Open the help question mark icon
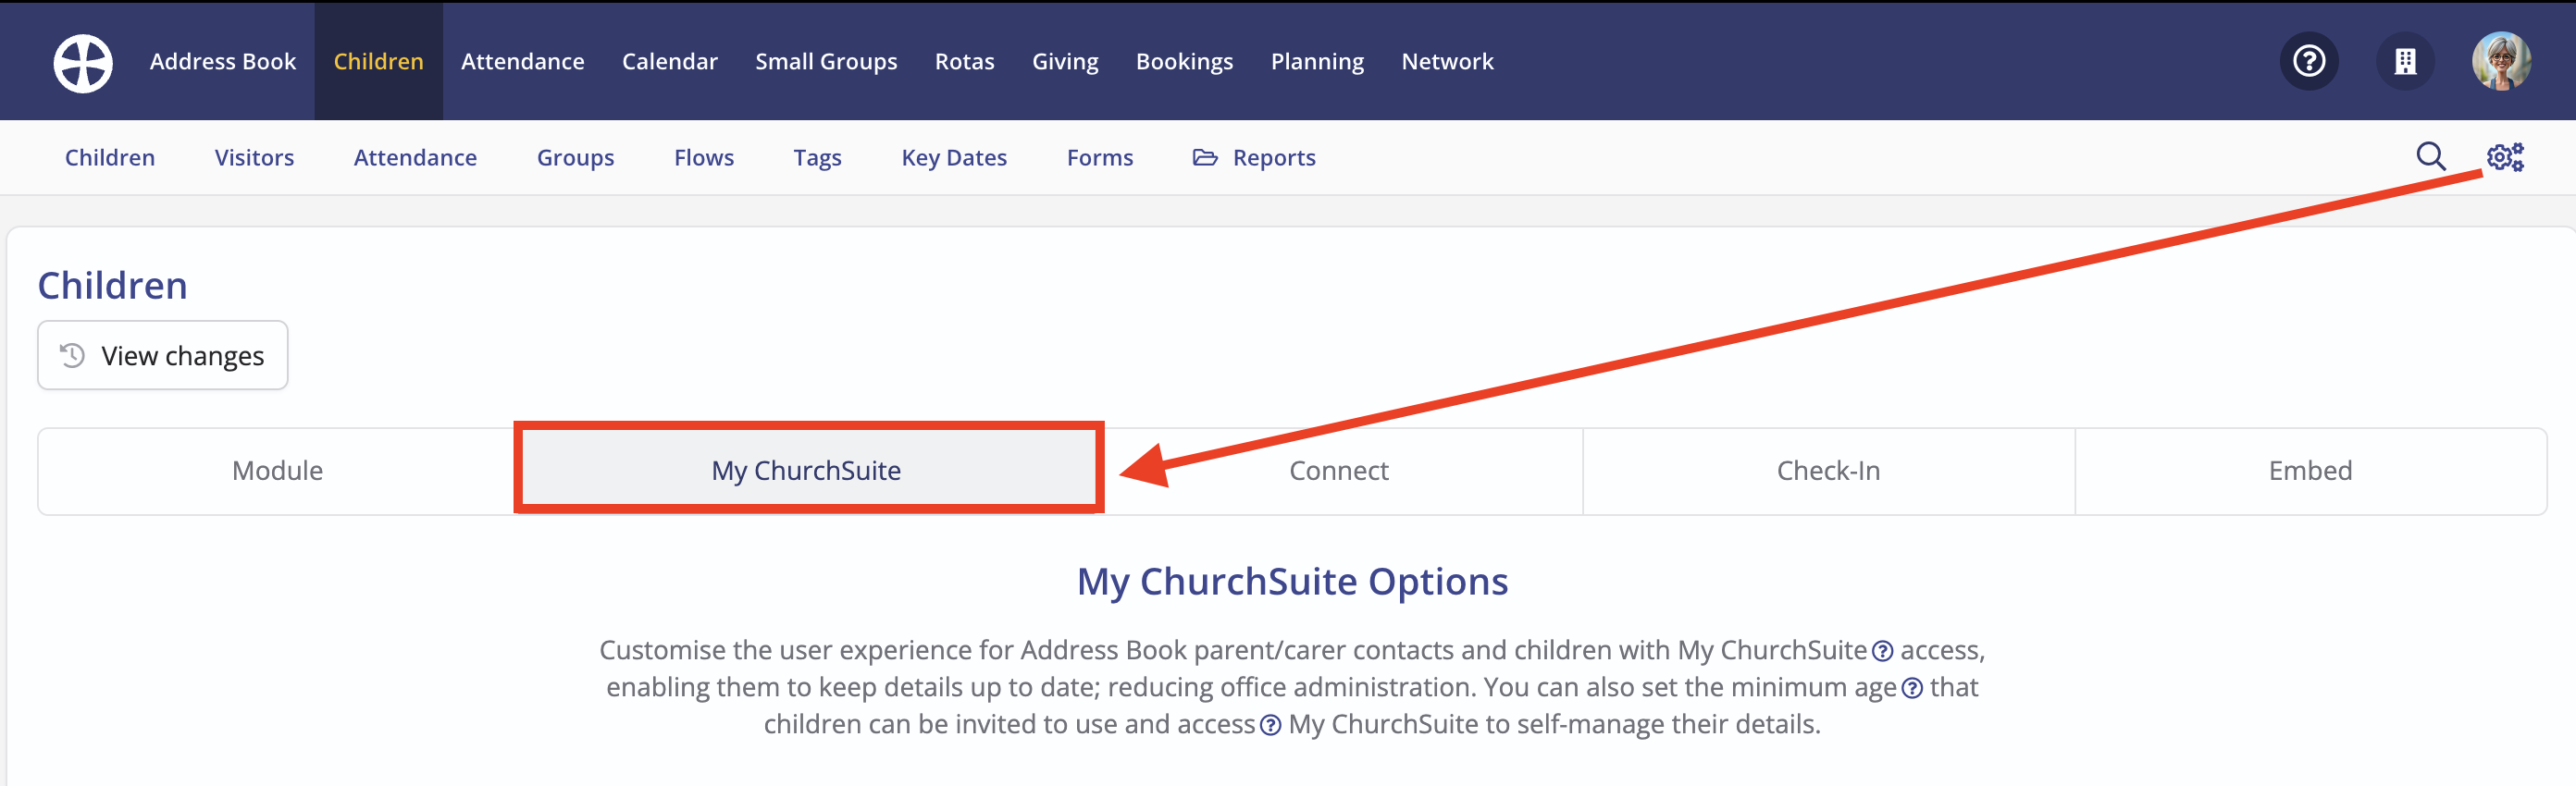Screen dimensions: 2576x786 click(2308, 61)
